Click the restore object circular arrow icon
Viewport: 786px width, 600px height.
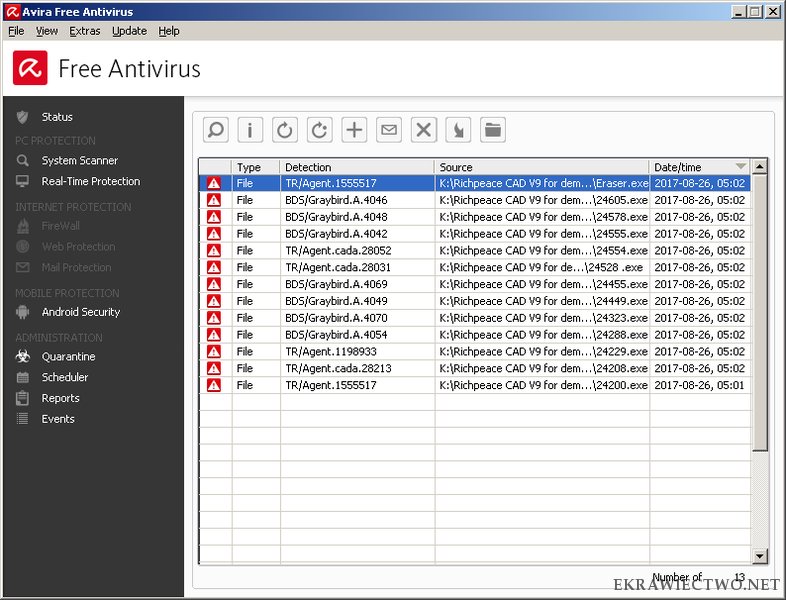point(285,130)
